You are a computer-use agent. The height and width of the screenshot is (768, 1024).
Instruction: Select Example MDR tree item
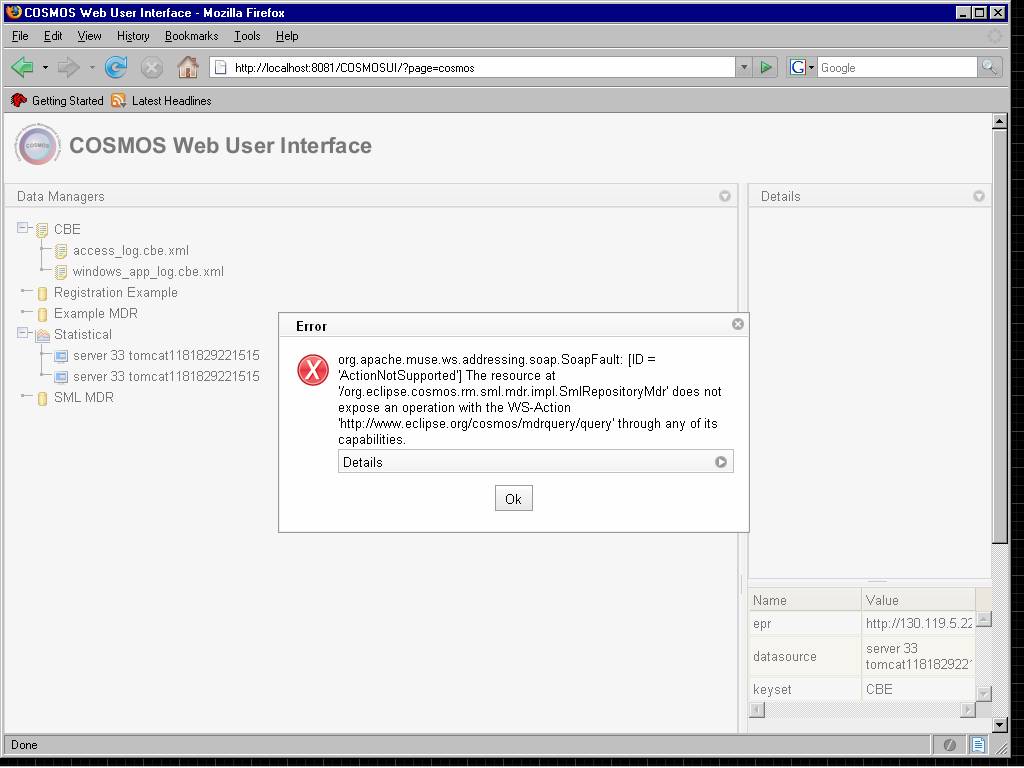[95, 313]
